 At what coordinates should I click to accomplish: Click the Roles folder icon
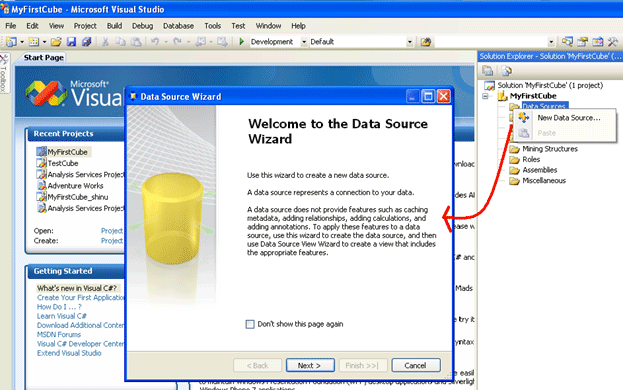tap(515, 160)
